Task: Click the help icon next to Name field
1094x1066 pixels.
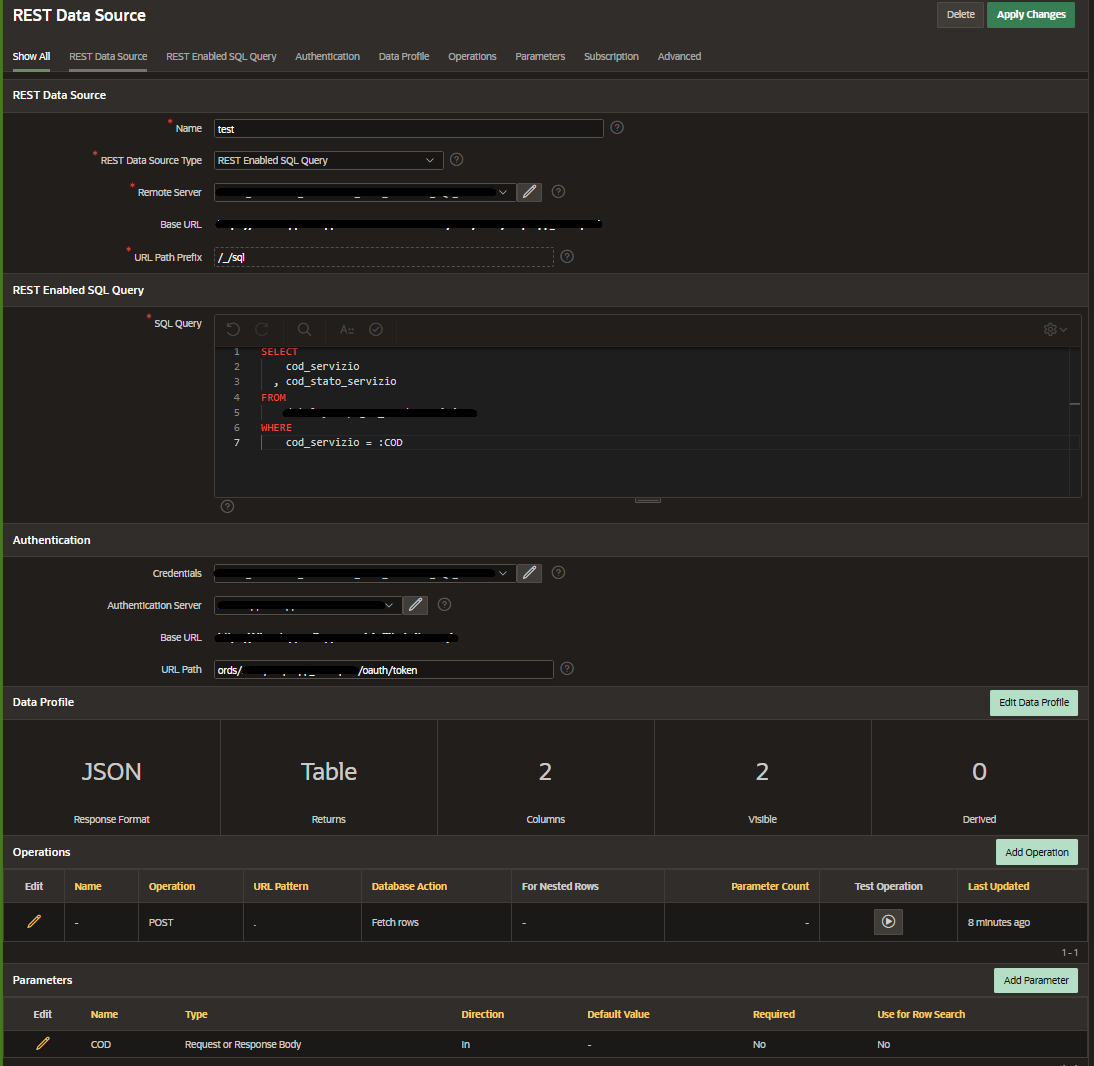Action: point(617,128)
